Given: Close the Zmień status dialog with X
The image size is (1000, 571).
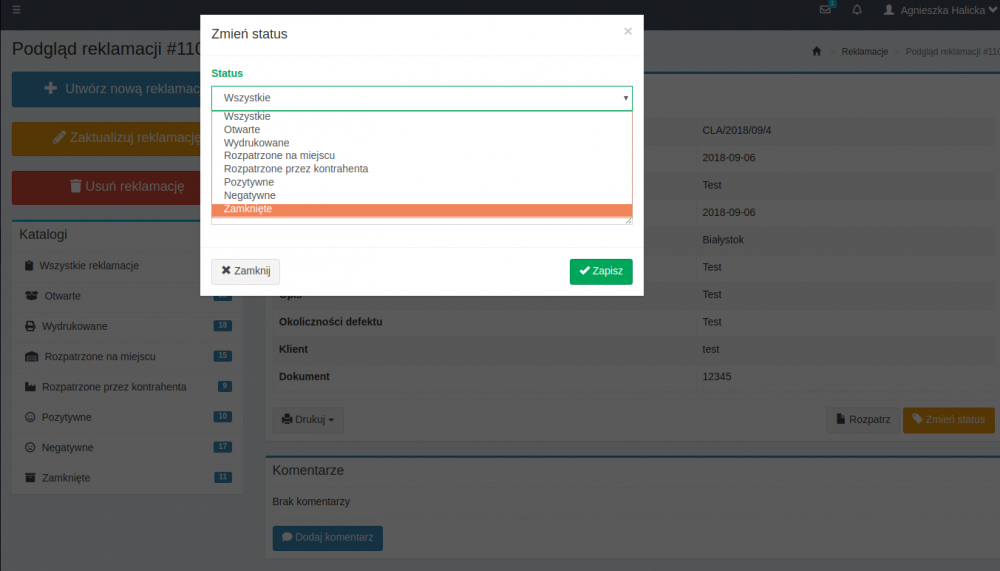Looking at the screenshot, I should pyautogui.click(x=628, y=32).
